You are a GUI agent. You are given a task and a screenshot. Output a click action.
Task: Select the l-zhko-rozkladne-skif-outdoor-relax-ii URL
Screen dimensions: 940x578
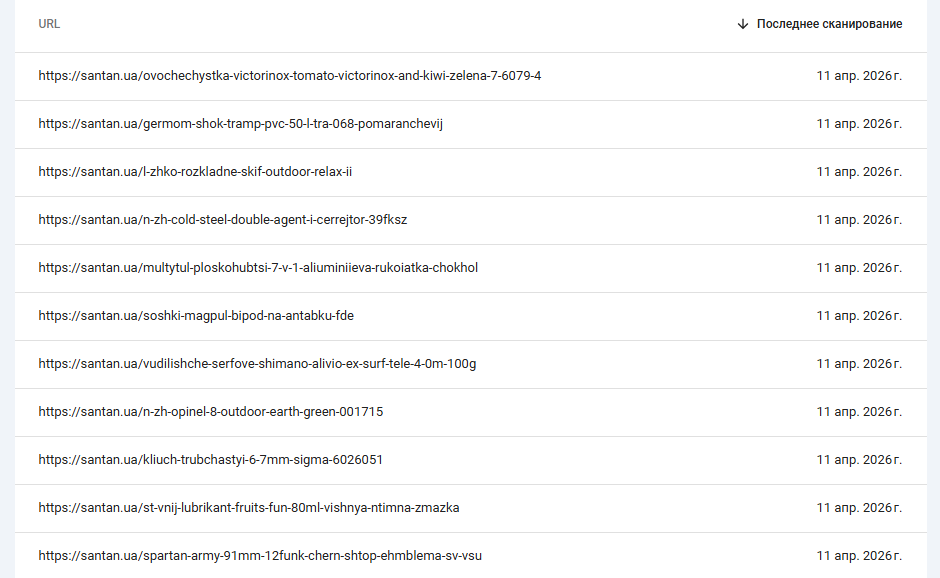click(x=195, y=172)
